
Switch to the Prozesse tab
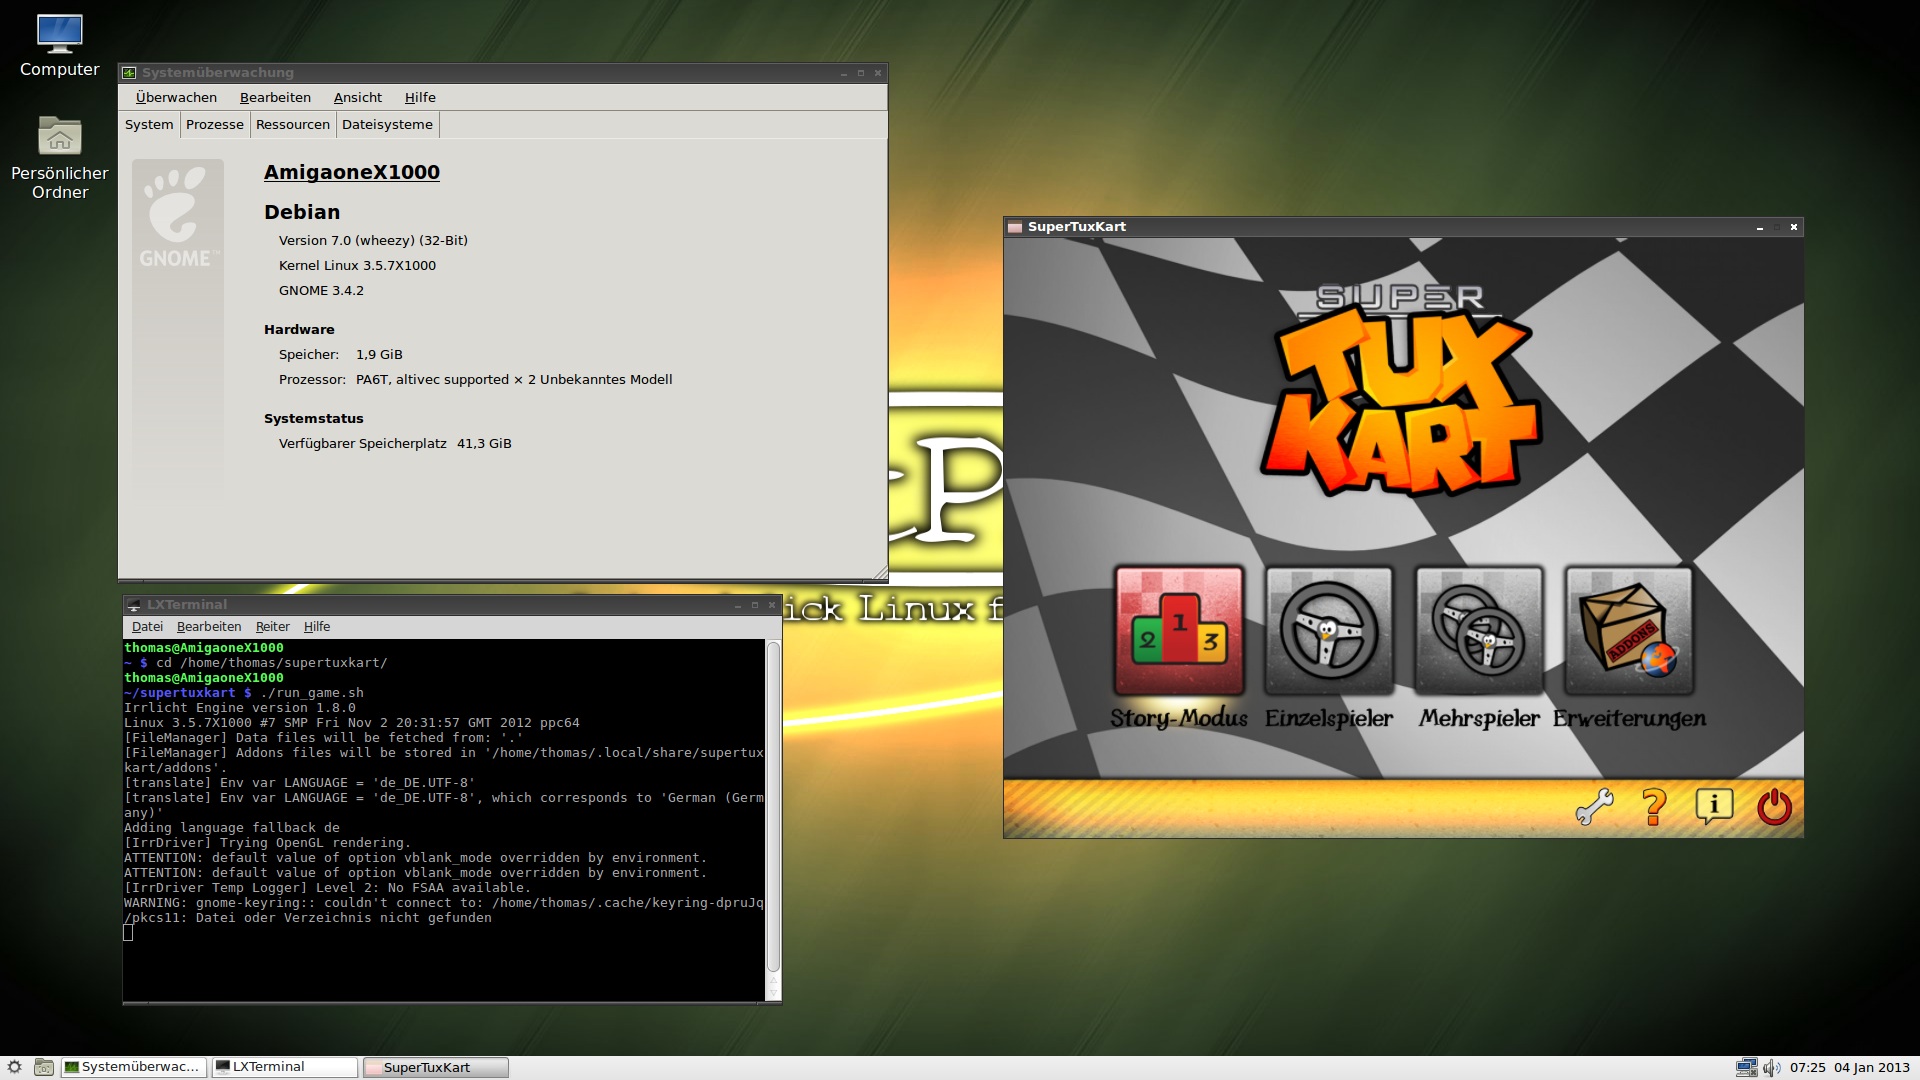(215, 124)
